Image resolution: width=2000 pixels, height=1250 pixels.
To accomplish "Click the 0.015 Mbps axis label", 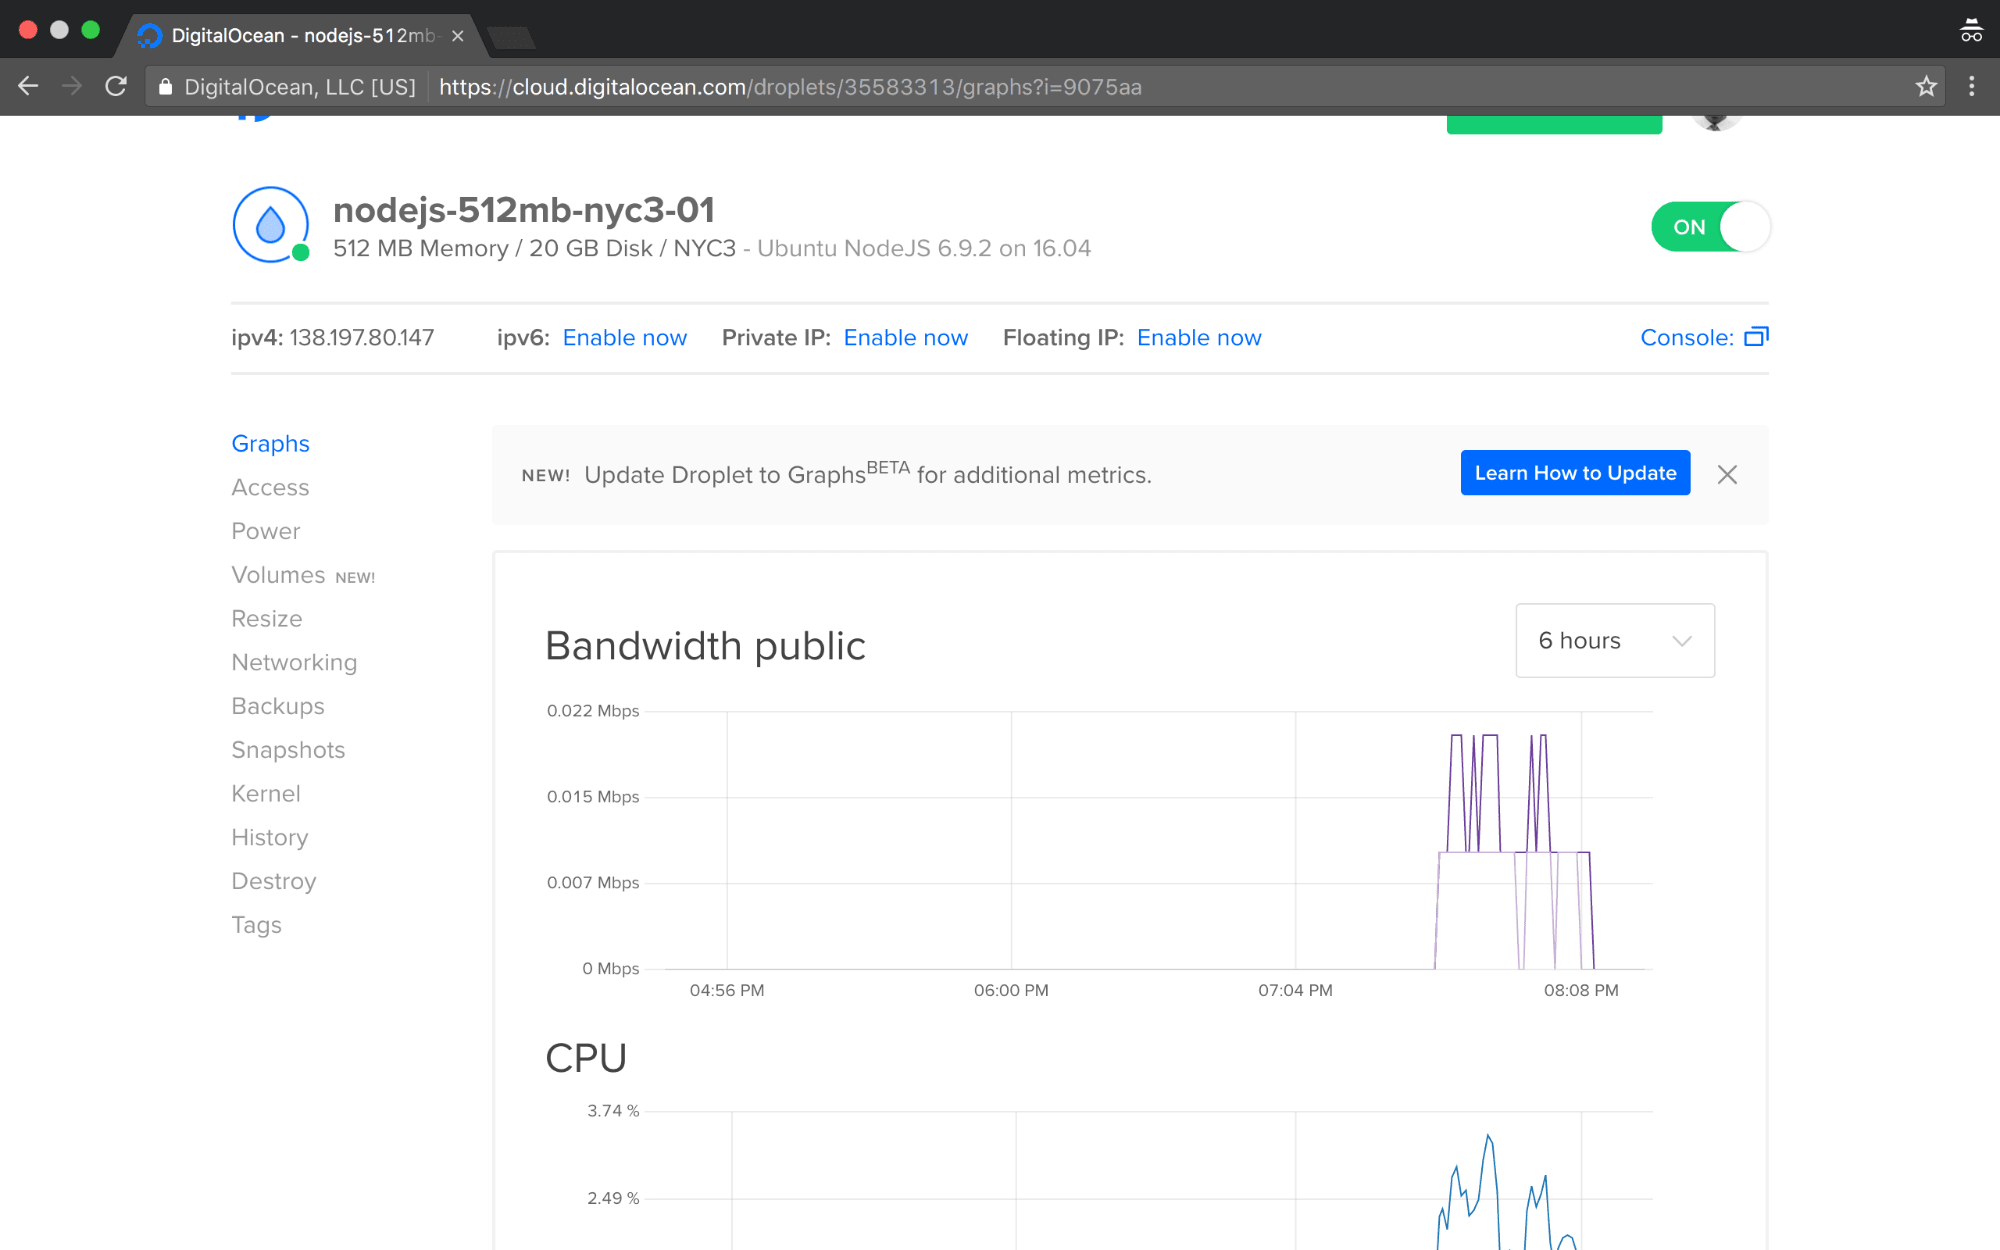I will tap(593, 797).
